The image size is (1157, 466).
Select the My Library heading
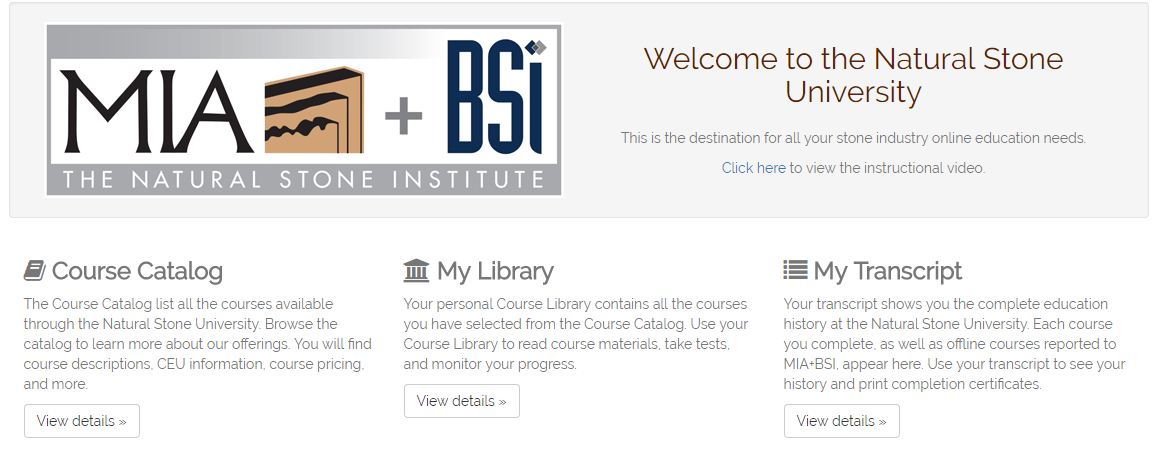tap(495, 271)
